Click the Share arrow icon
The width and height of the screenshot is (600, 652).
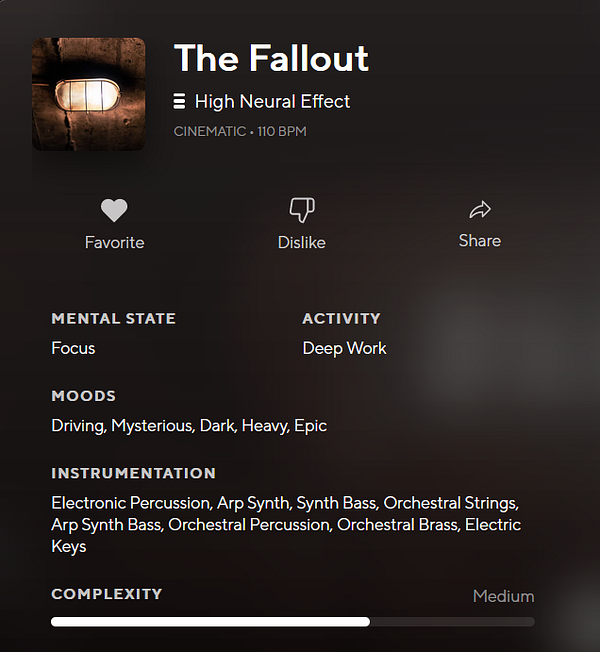[x=480, y=209]
